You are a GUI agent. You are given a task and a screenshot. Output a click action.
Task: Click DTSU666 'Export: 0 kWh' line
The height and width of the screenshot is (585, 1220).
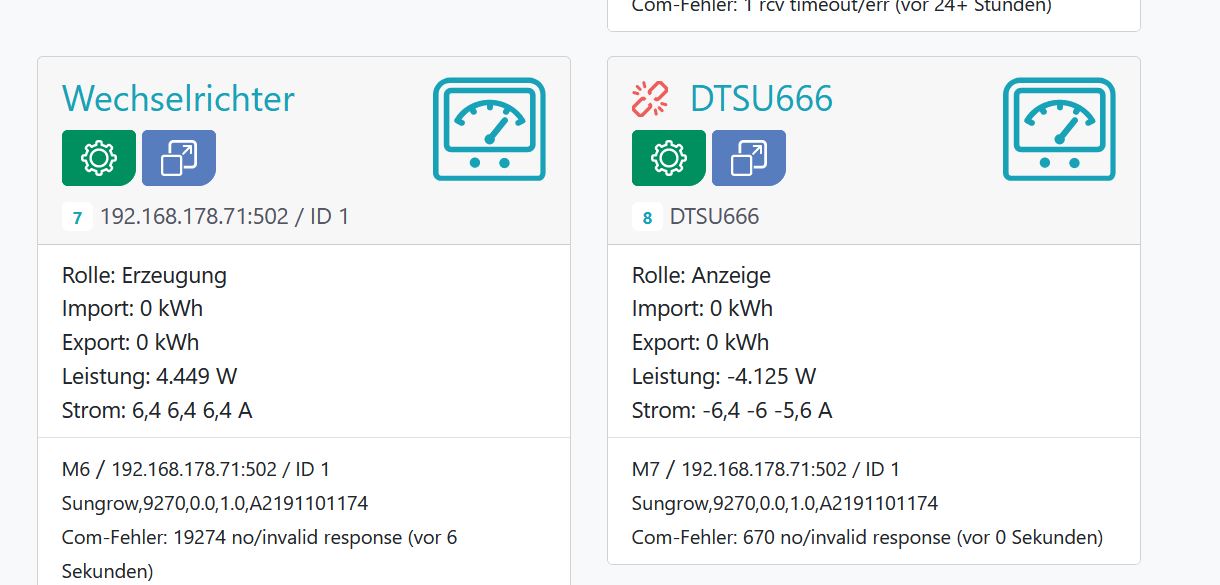700,342
